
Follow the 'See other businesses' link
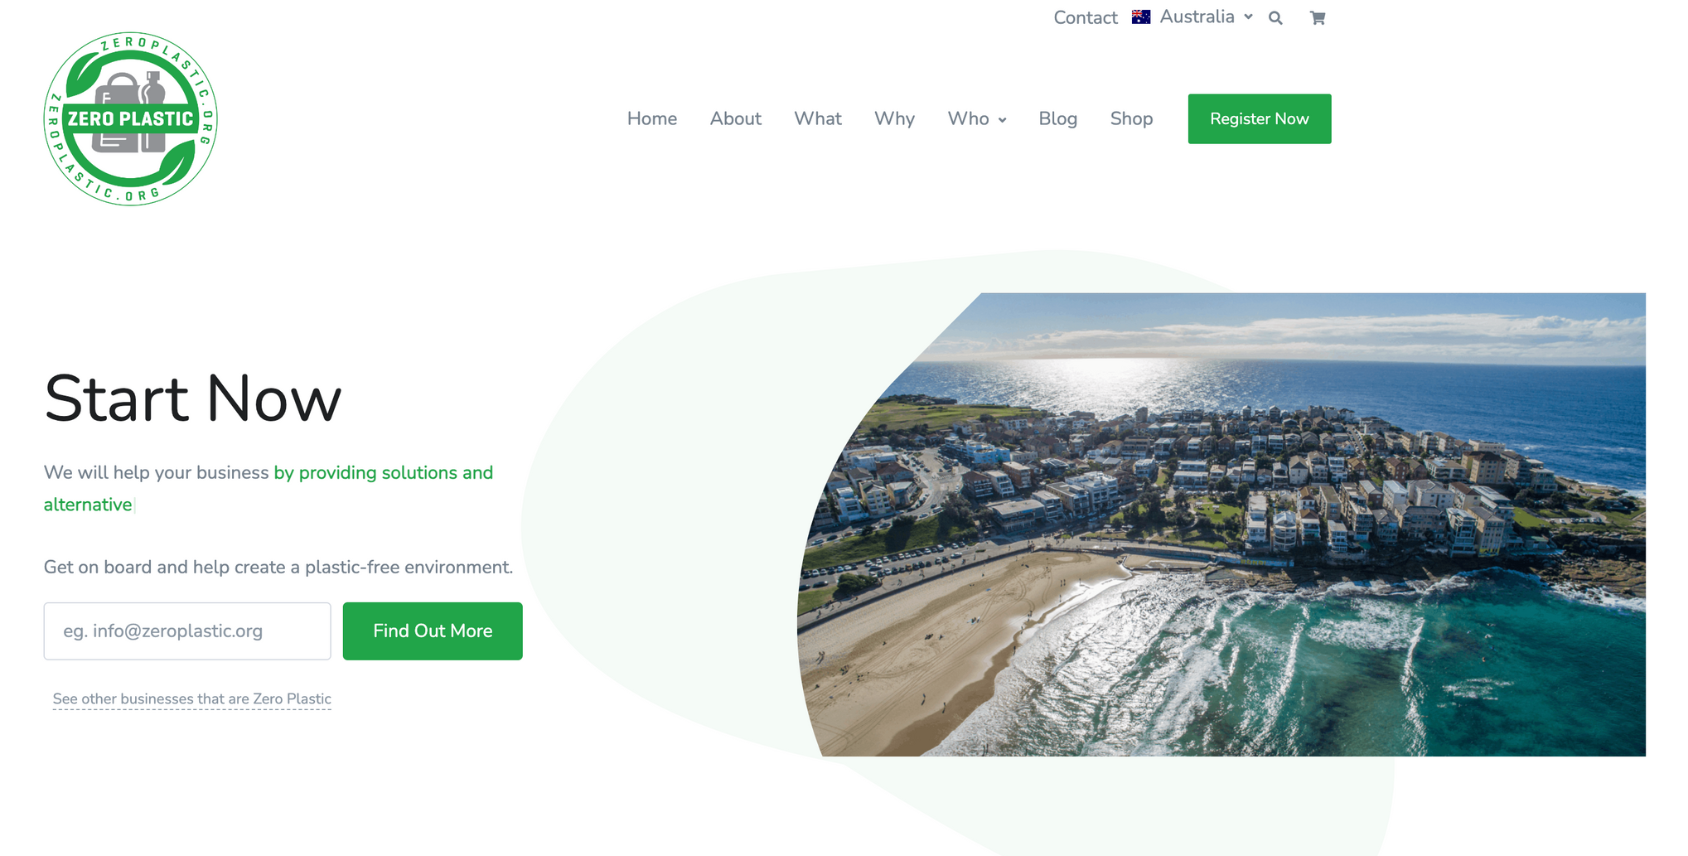[x=192, y=699]
